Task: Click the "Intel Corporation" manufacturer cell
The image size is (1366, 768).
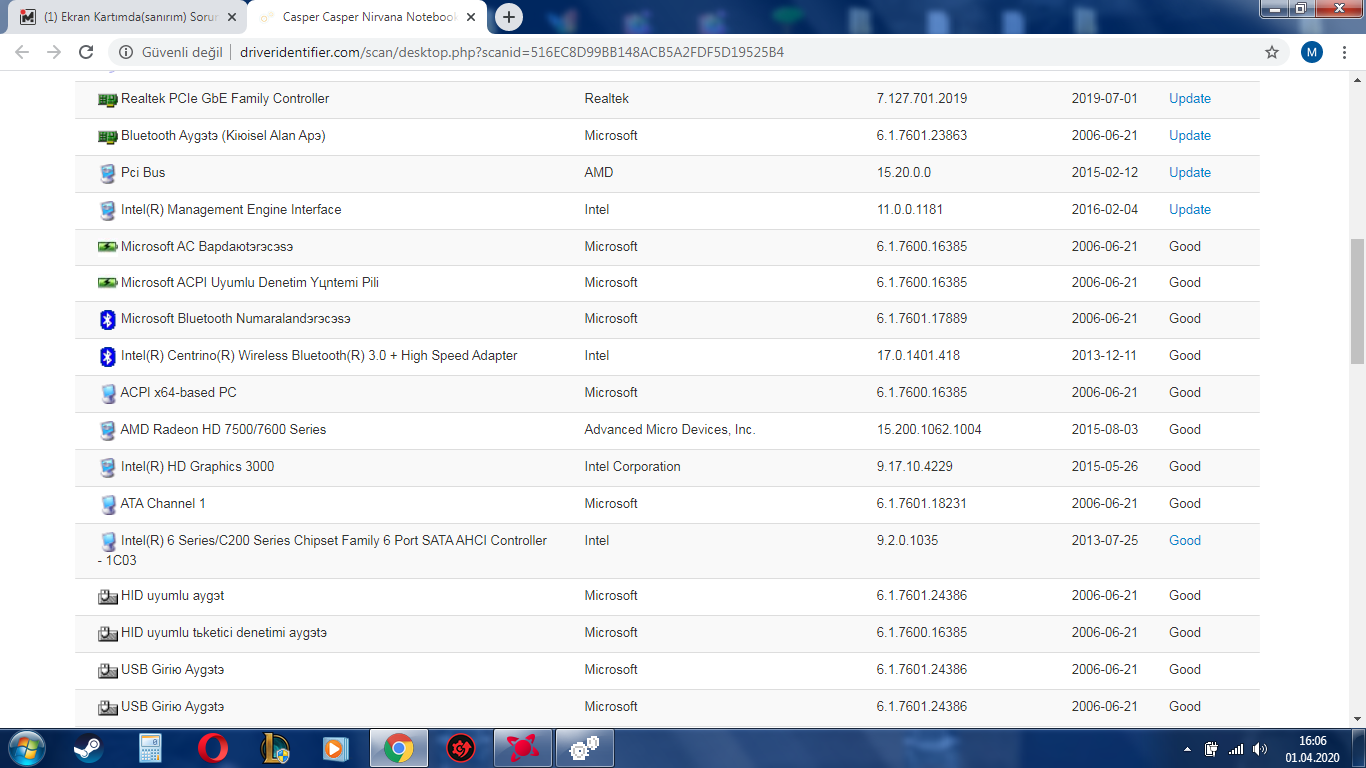Action: (x=633, y=467)
